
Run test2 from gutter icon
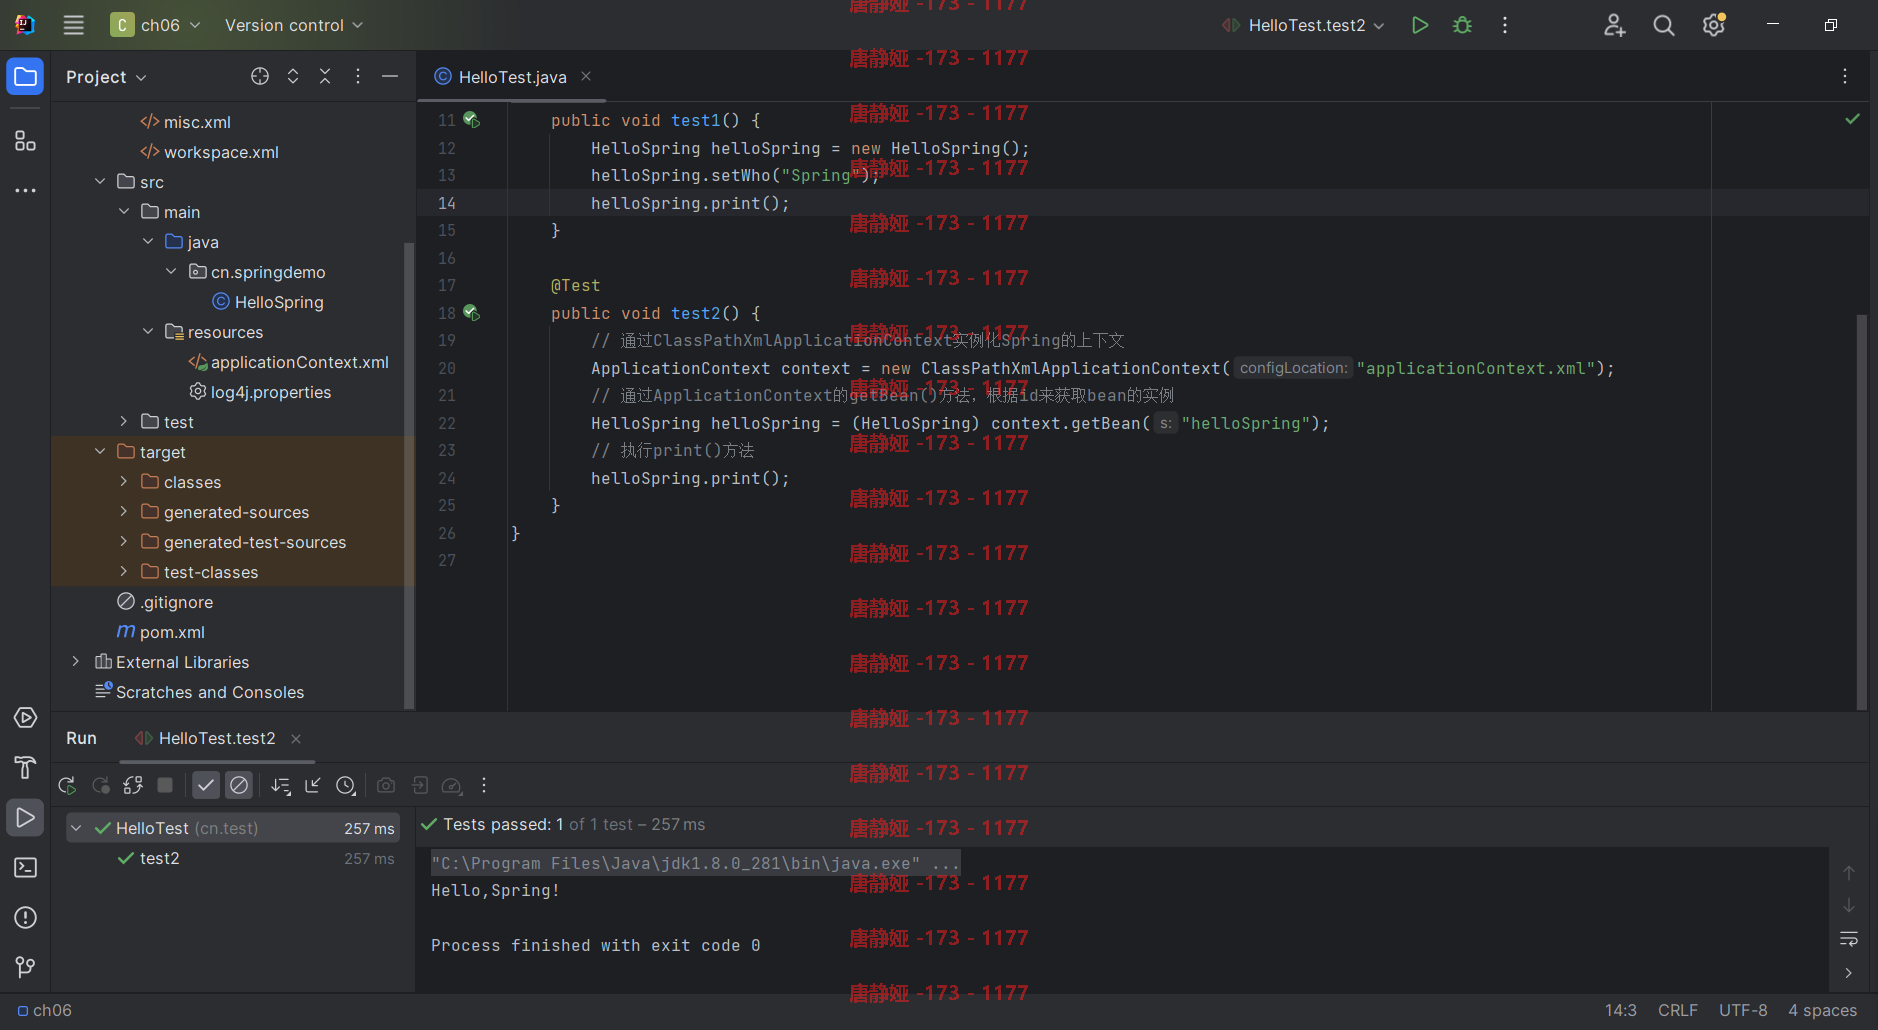pyautogui.click(x=471, y=313)
